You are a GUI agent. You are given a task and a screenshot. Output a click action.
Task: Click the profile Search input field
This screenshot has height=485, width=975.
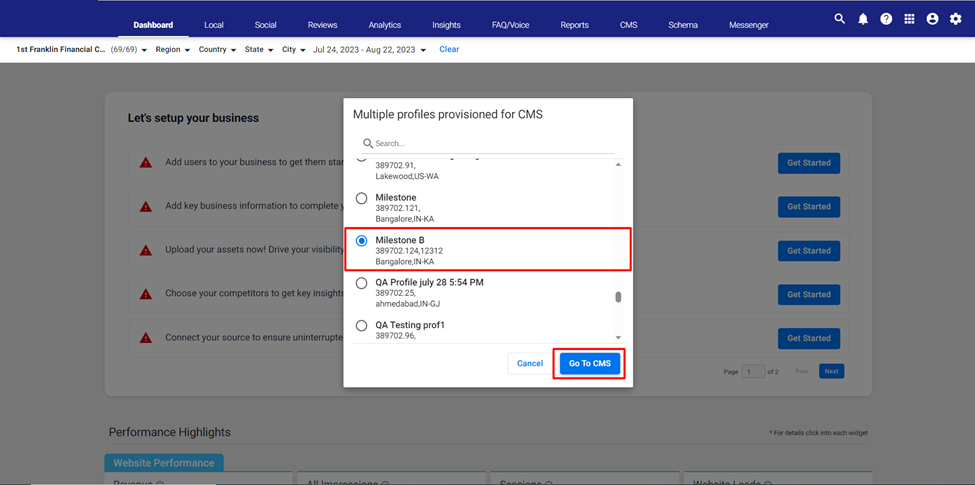point(488,144)
